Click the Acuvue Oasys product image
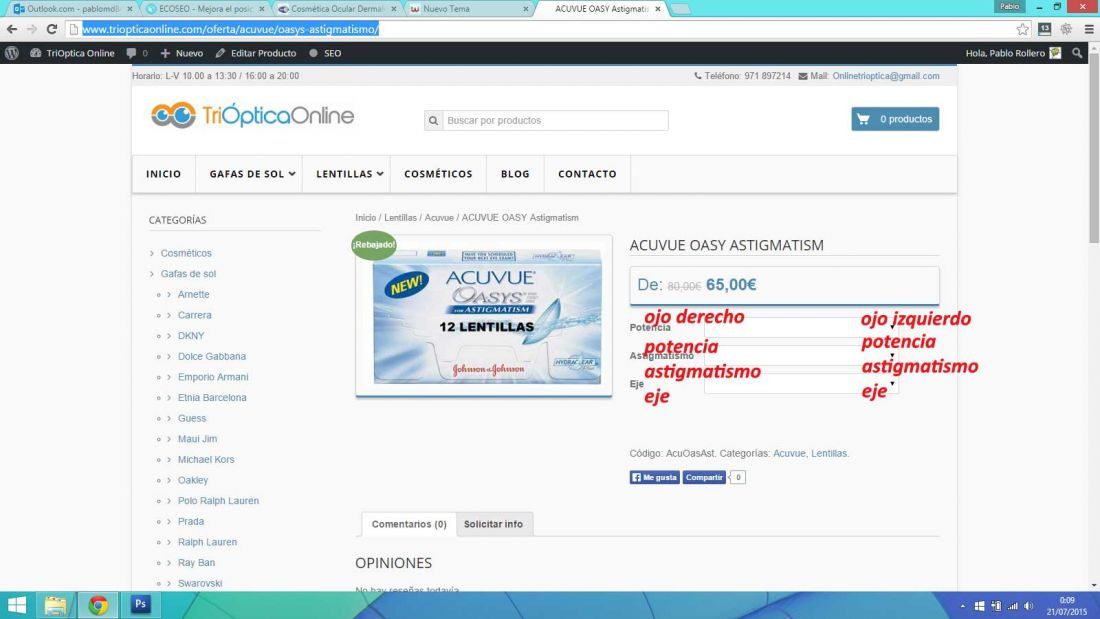Viewport: 1100px width, 619px height. click(484, 316)
